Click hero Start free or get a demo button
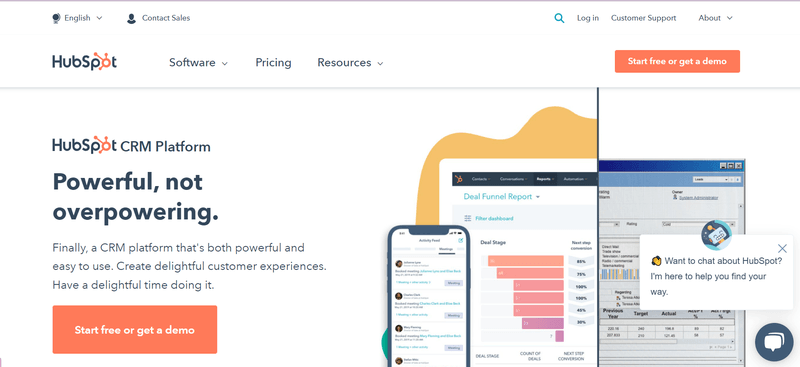 tap(135, 330)
